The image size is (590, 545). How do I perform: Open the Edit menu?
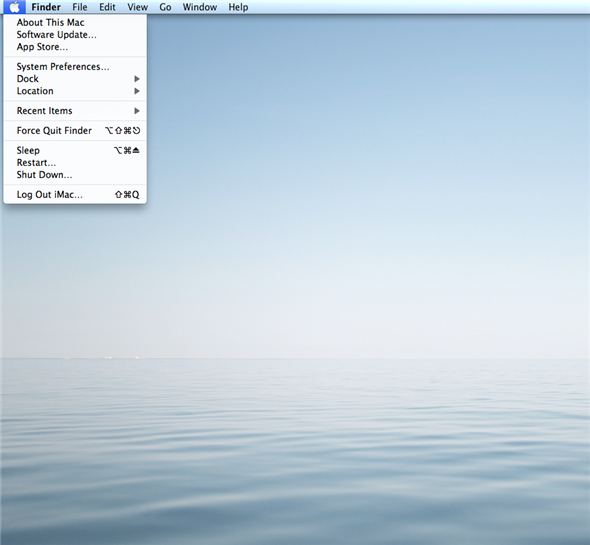[107, 7]
